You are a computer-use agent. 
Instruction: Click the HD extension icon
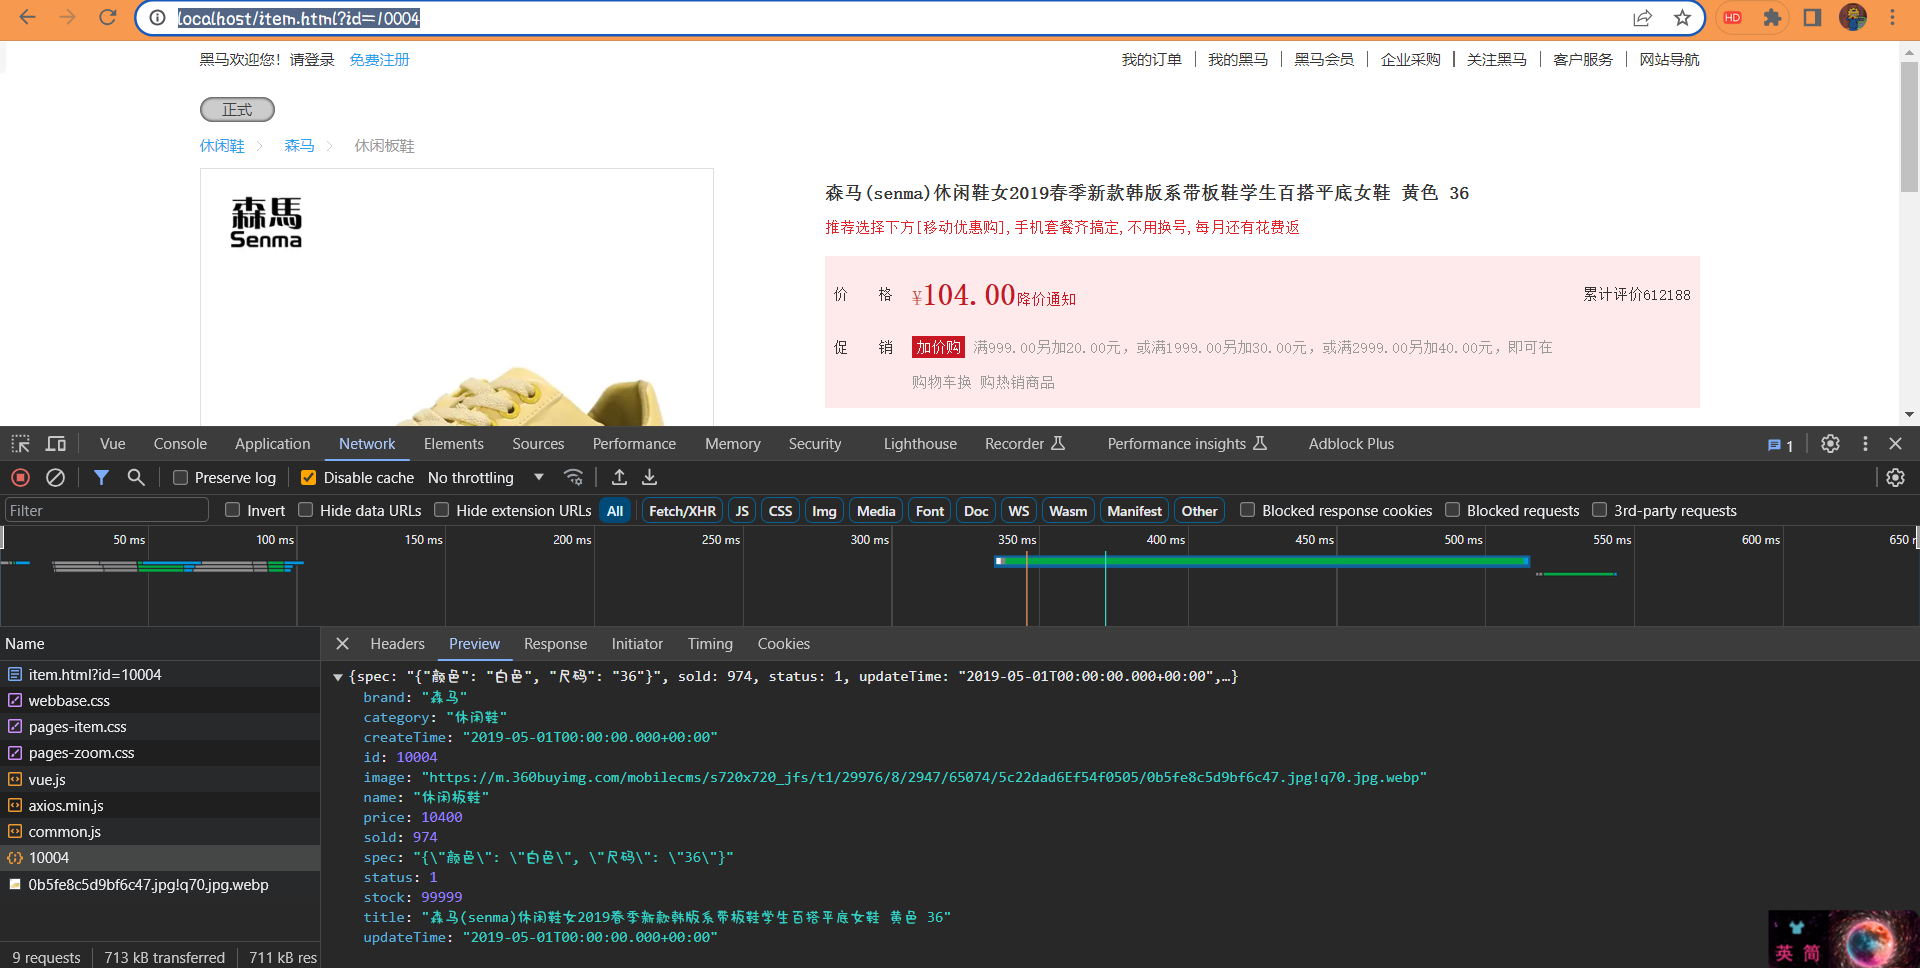coord(1733,18)
